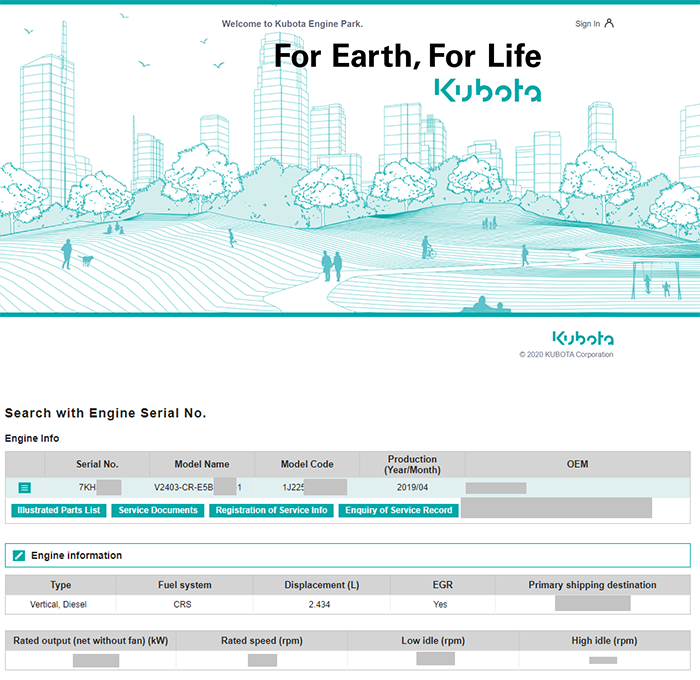Select the displacement value 2.434
The width and height of the screenshot is (700, 680).
pos(319,605)
